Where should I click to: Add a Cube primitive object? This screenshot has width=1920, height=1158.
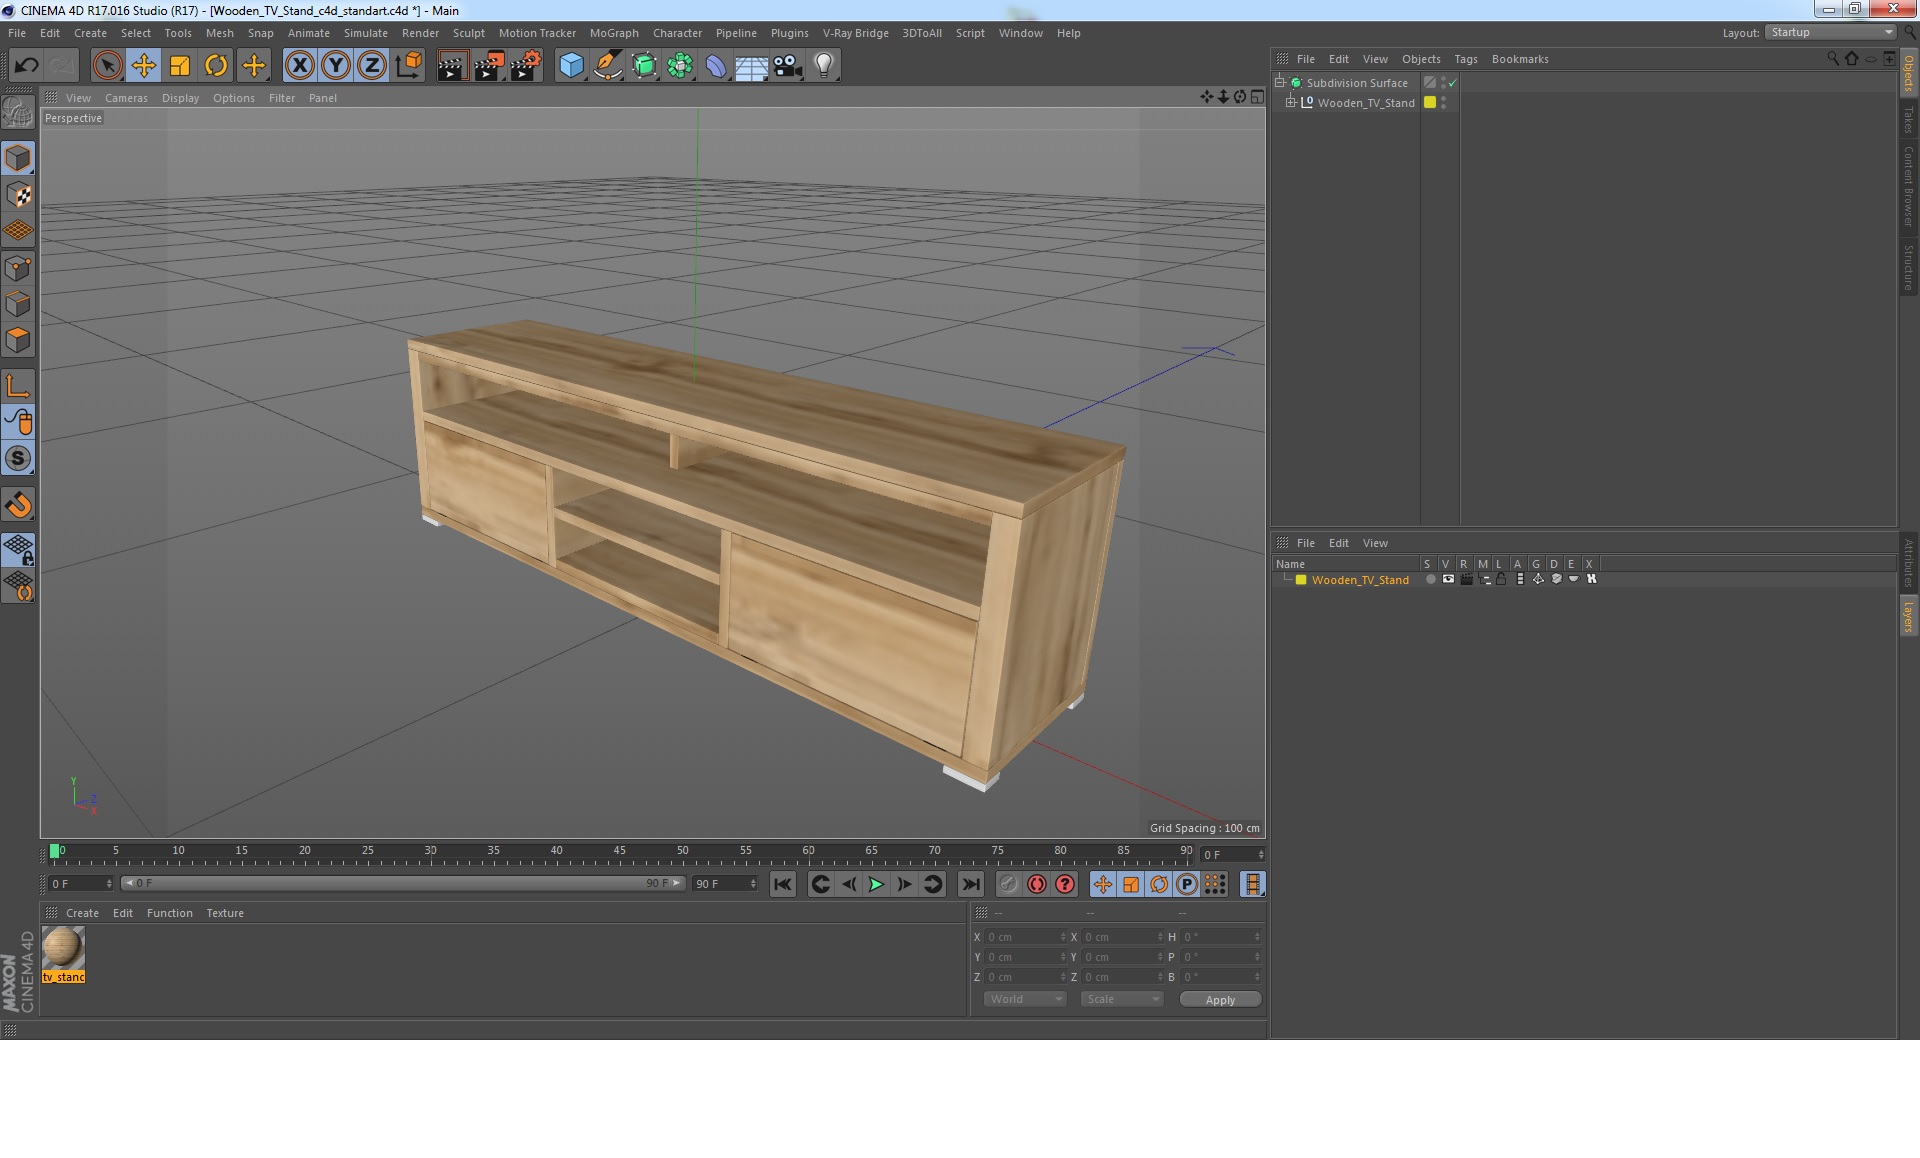(x=571, y=66)
